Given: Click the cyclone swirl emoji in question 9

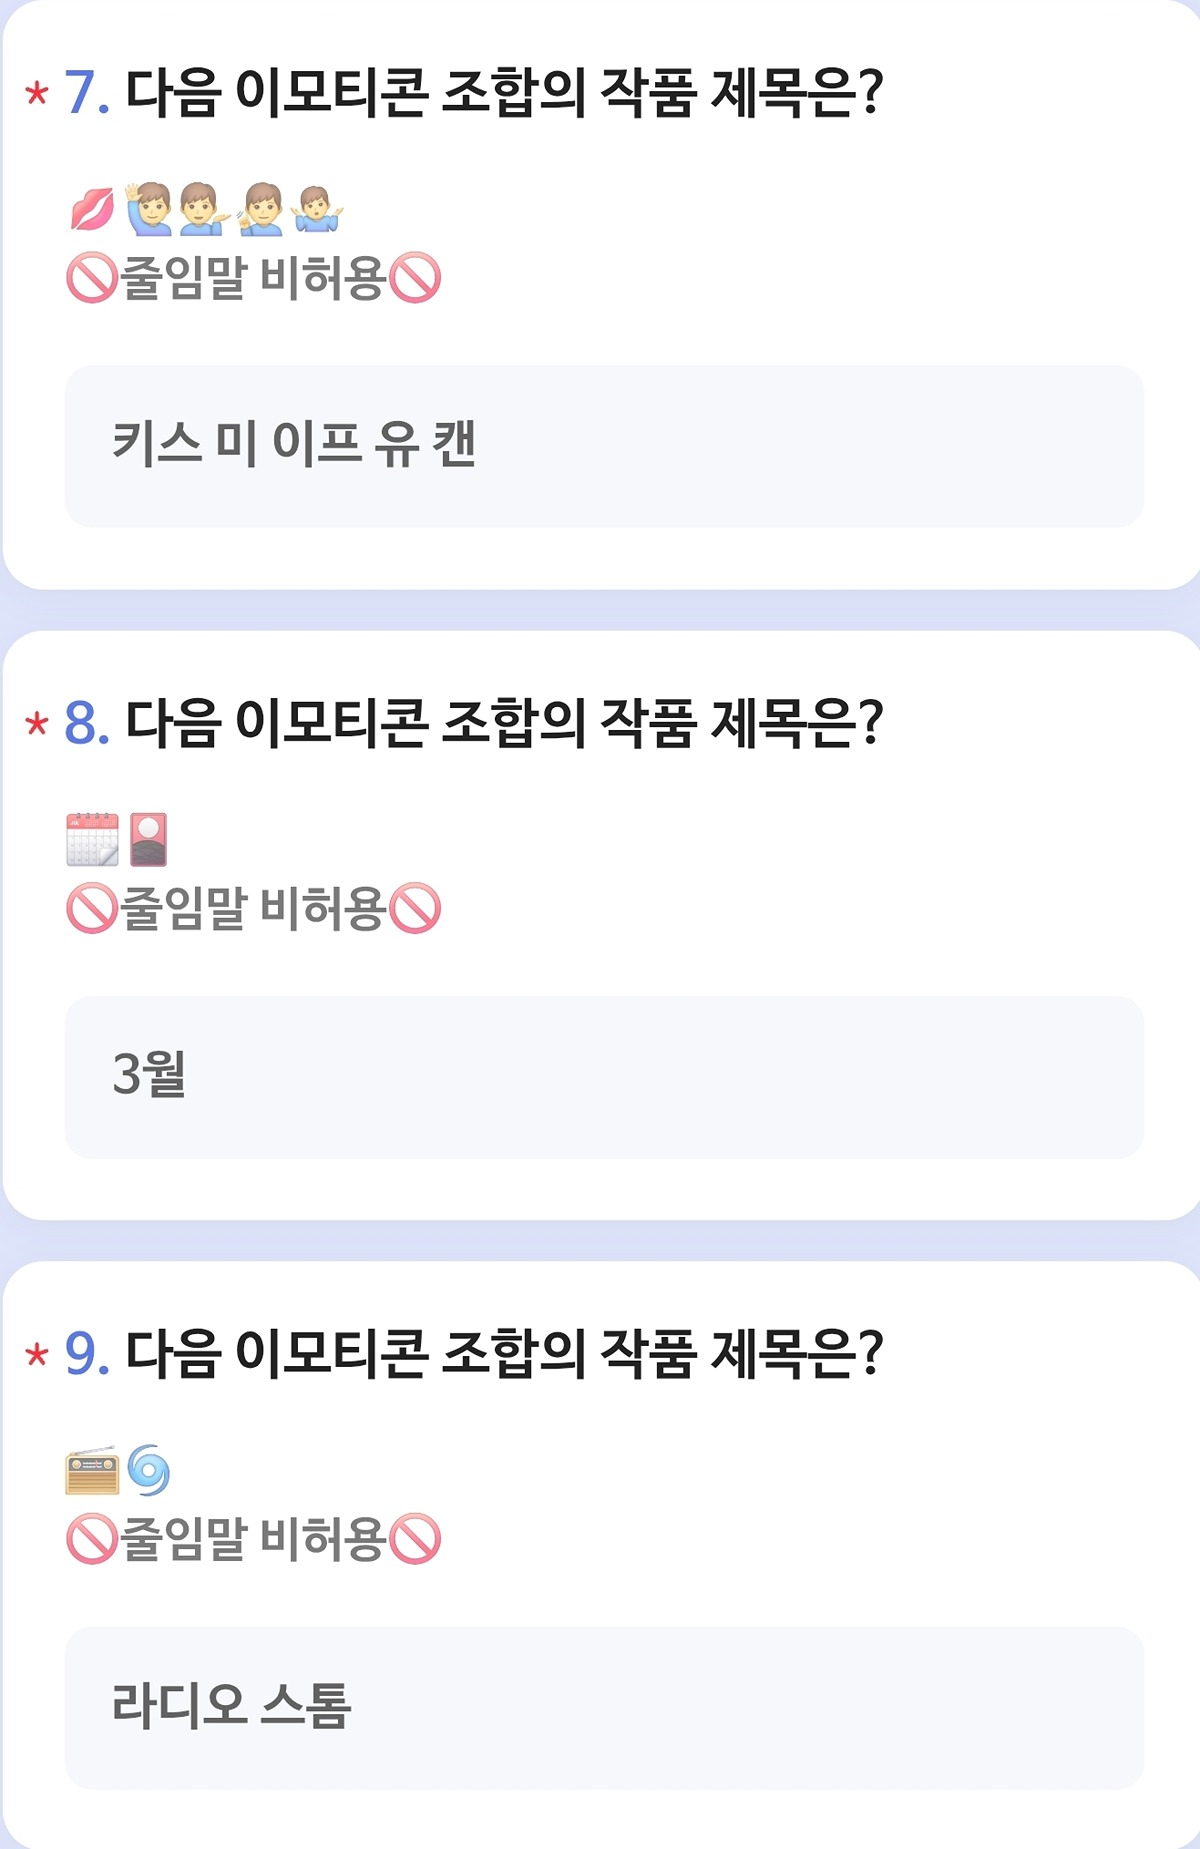Looking at the screenshot, I should point(149,1470).
